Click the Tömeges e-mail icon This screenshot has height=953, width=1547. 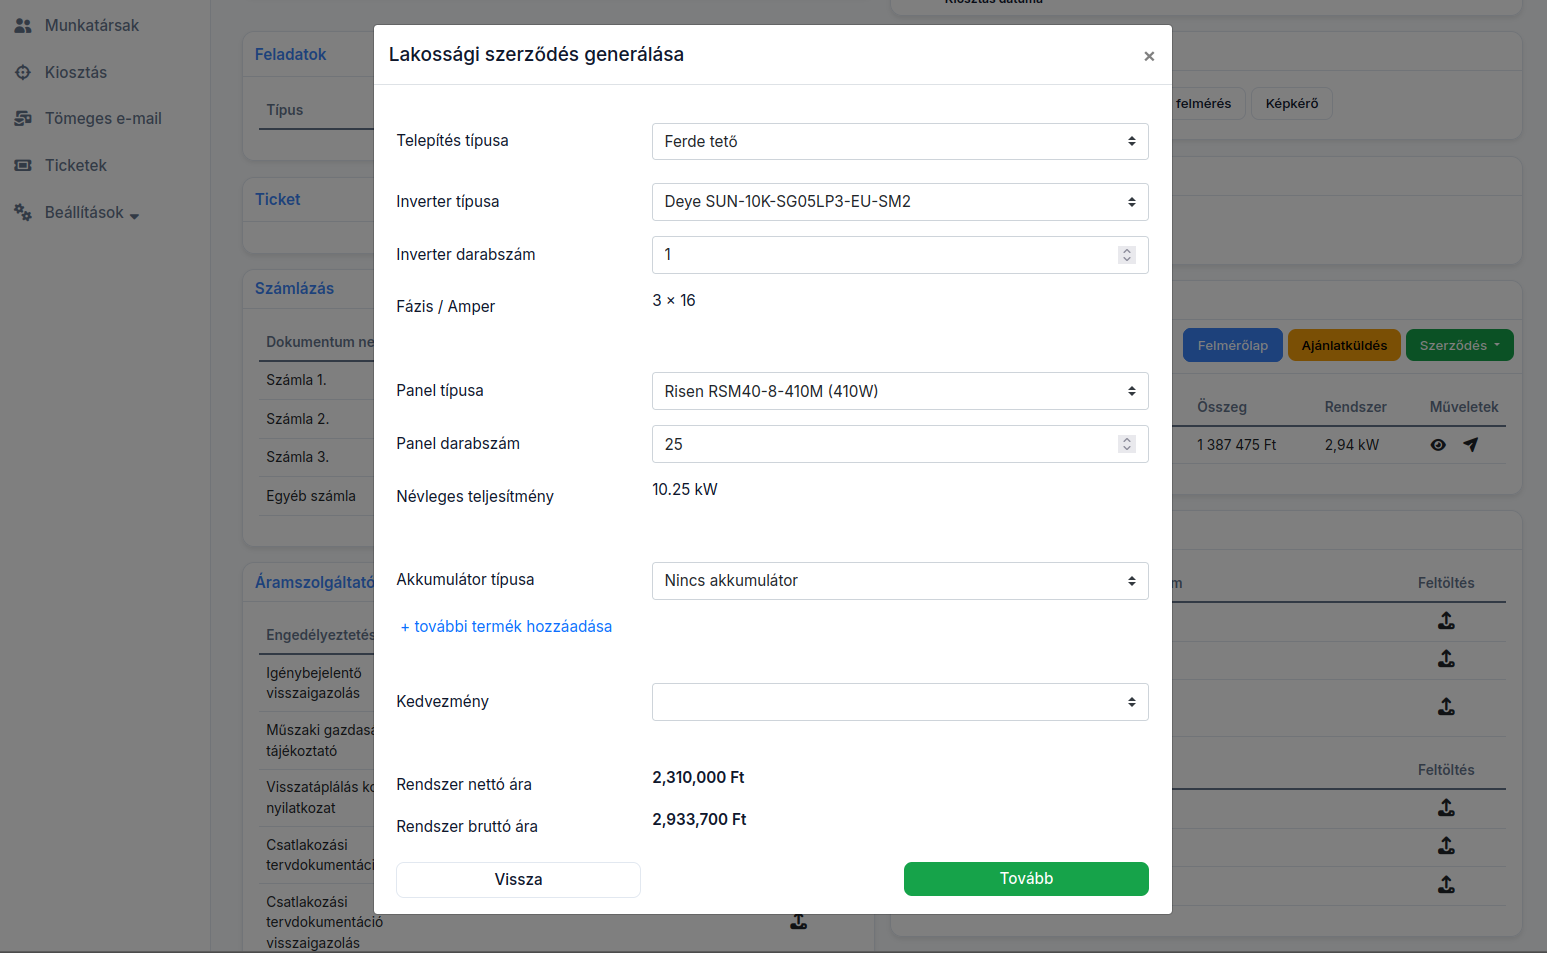[x=23, y=119]
